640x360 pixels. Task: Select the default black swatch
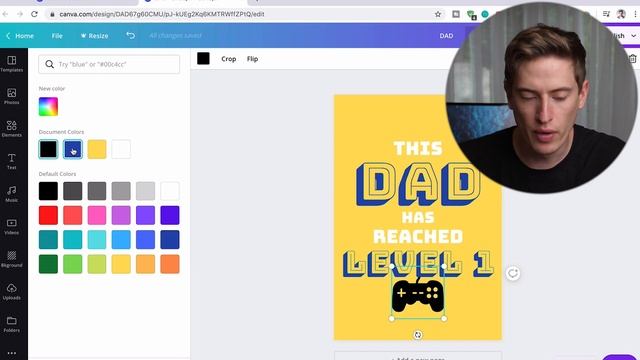48,191
